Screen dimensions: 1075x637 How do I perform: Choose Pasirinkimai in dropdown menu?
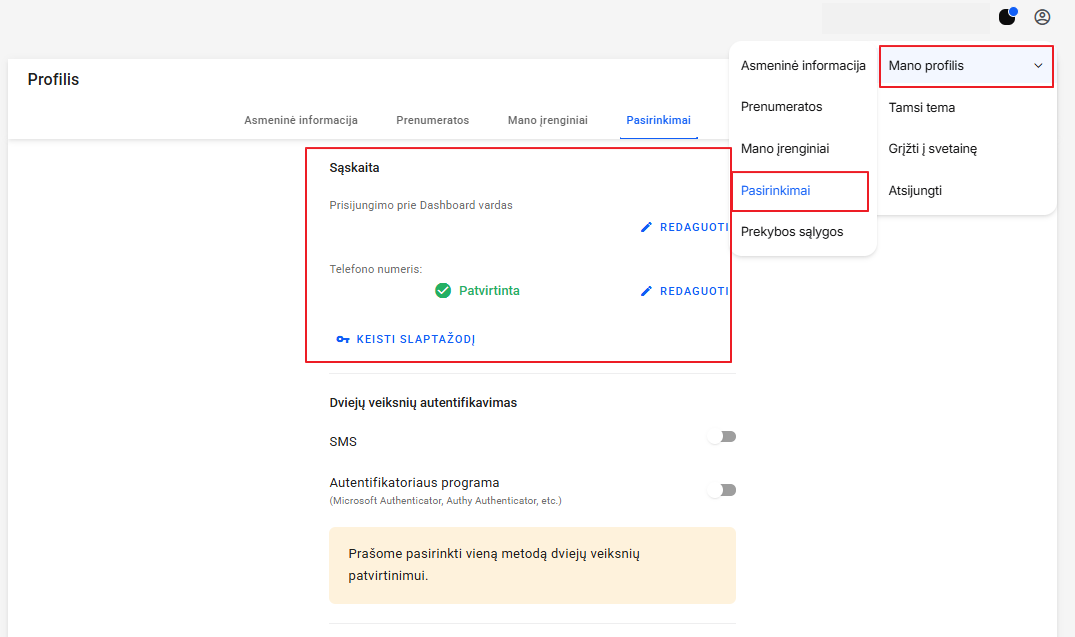775,191
